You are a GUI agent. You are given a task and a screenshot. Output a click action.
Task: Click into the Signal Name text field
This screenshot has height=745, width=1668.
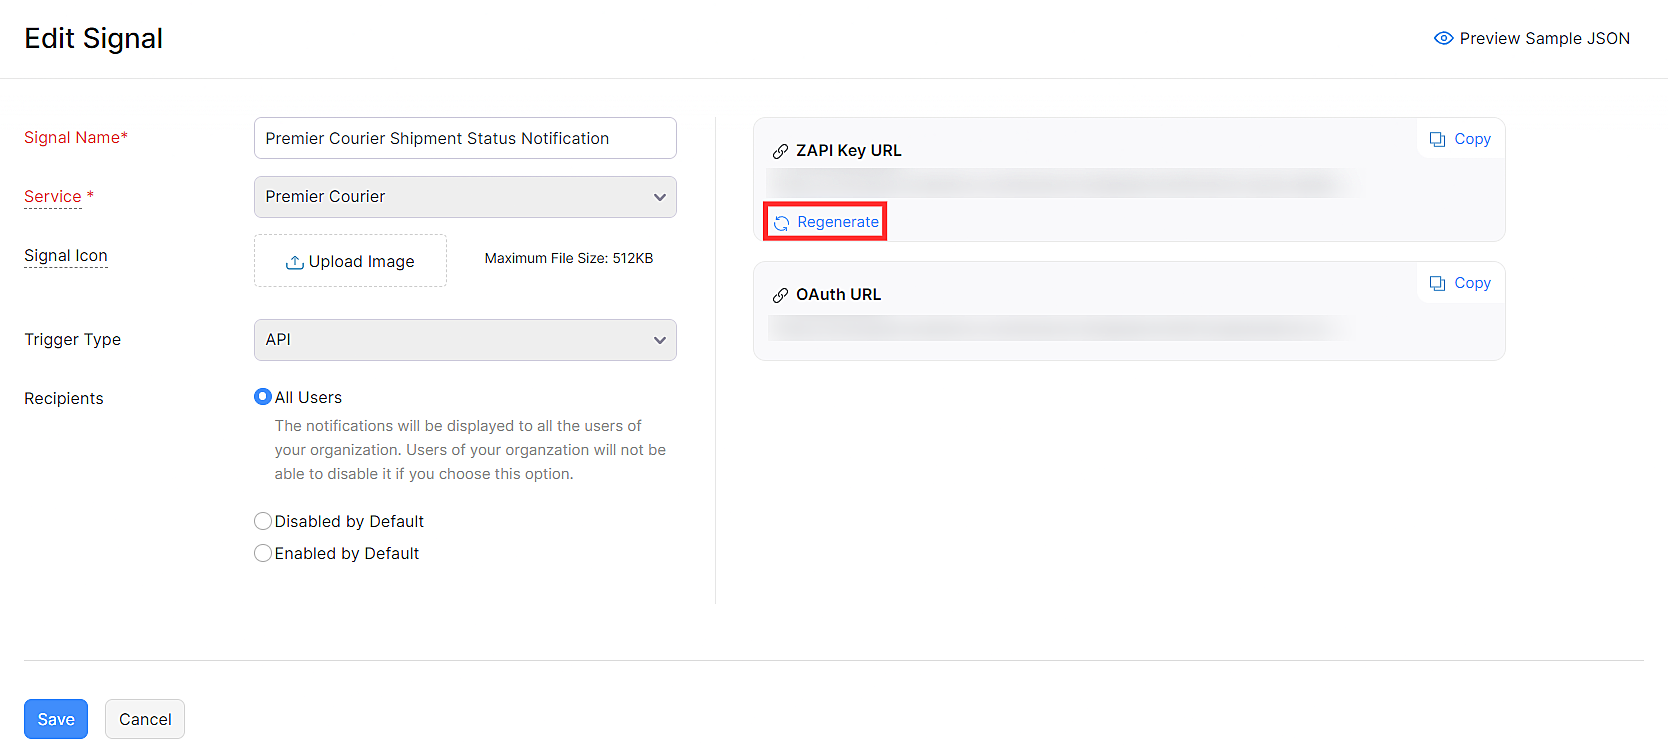(465, 138)
